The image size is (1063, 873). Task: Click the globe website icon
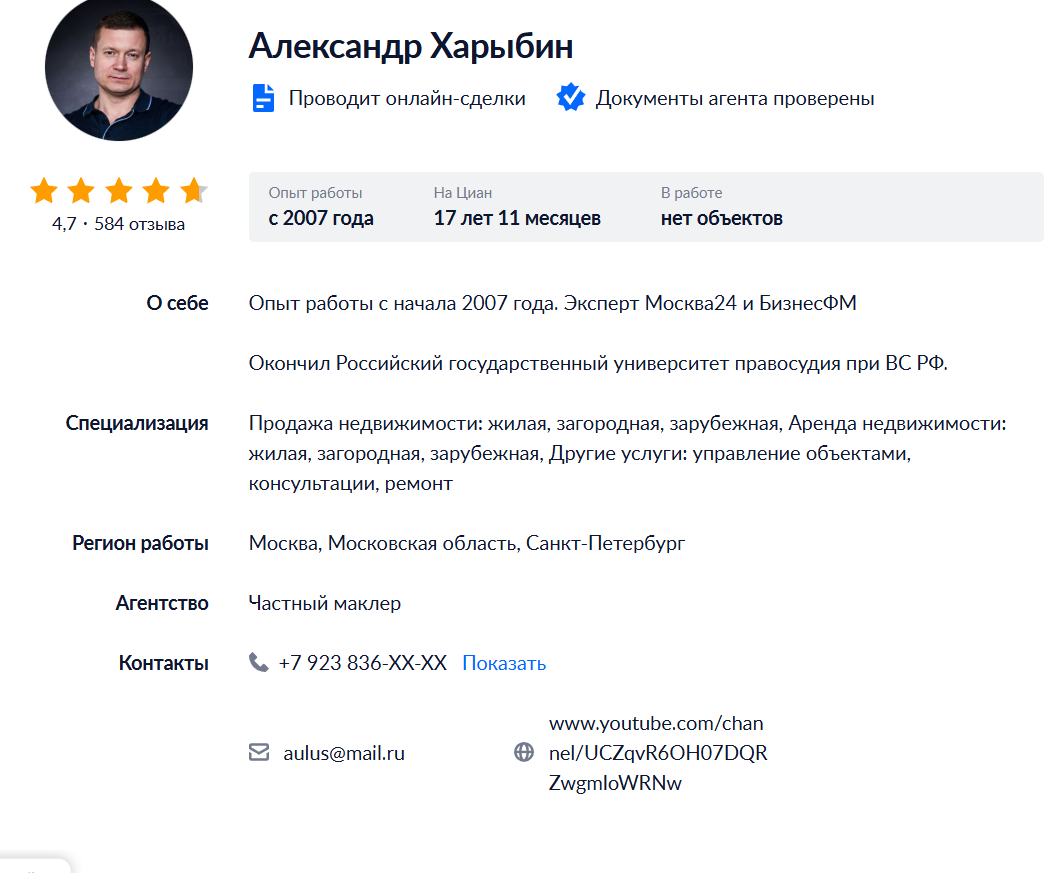(x=524, y=753)
